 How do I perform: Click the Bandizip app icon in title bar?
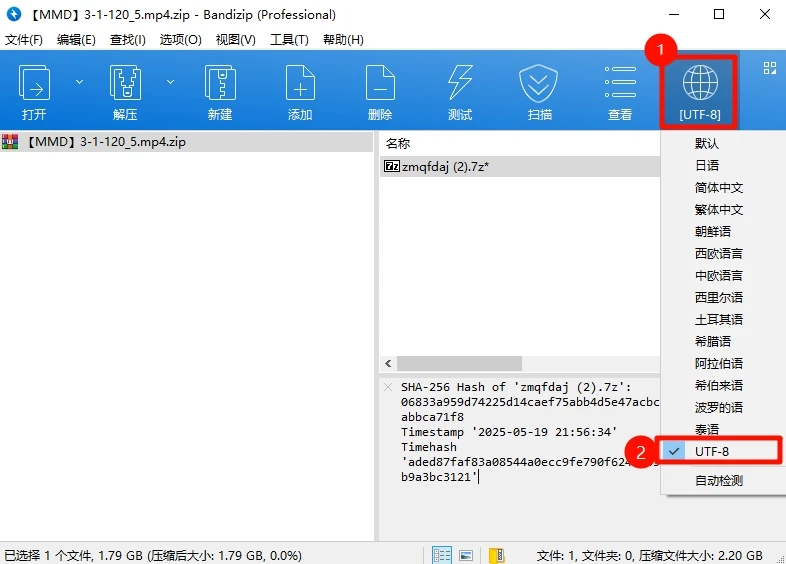point(14,14)
